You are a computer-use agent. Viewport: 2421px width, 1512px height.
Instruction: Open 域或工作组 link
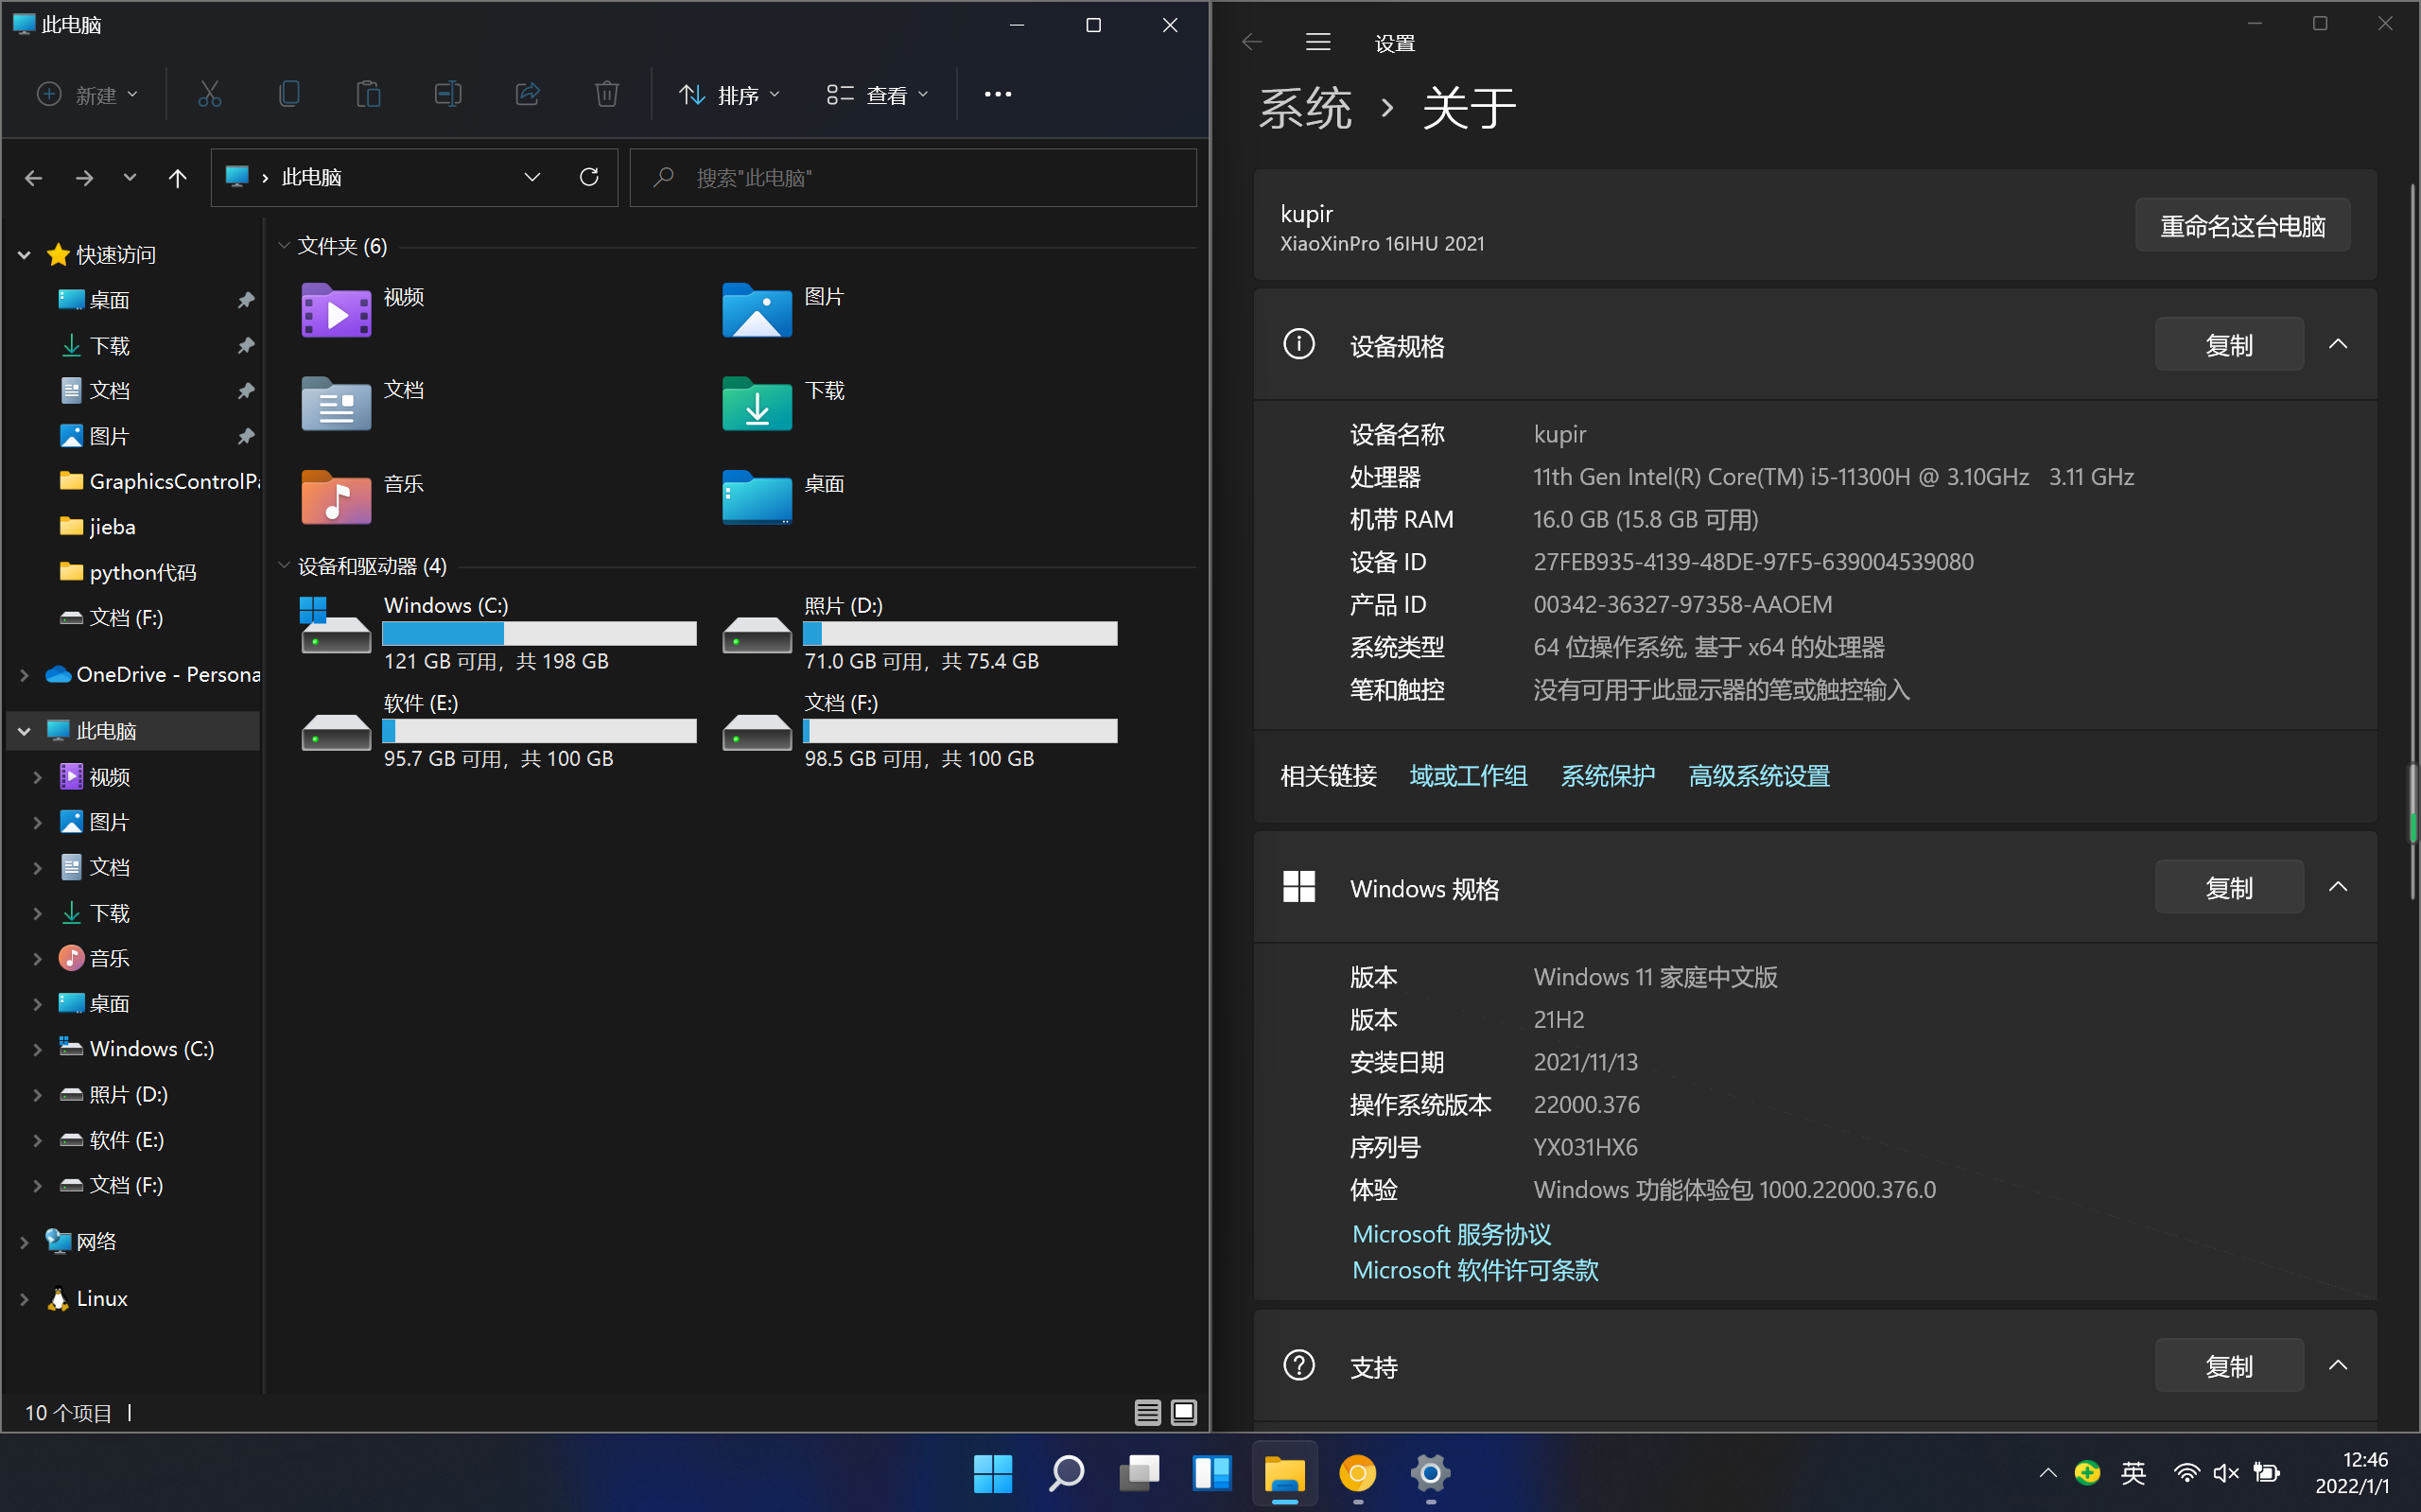tap(1468, 776)
